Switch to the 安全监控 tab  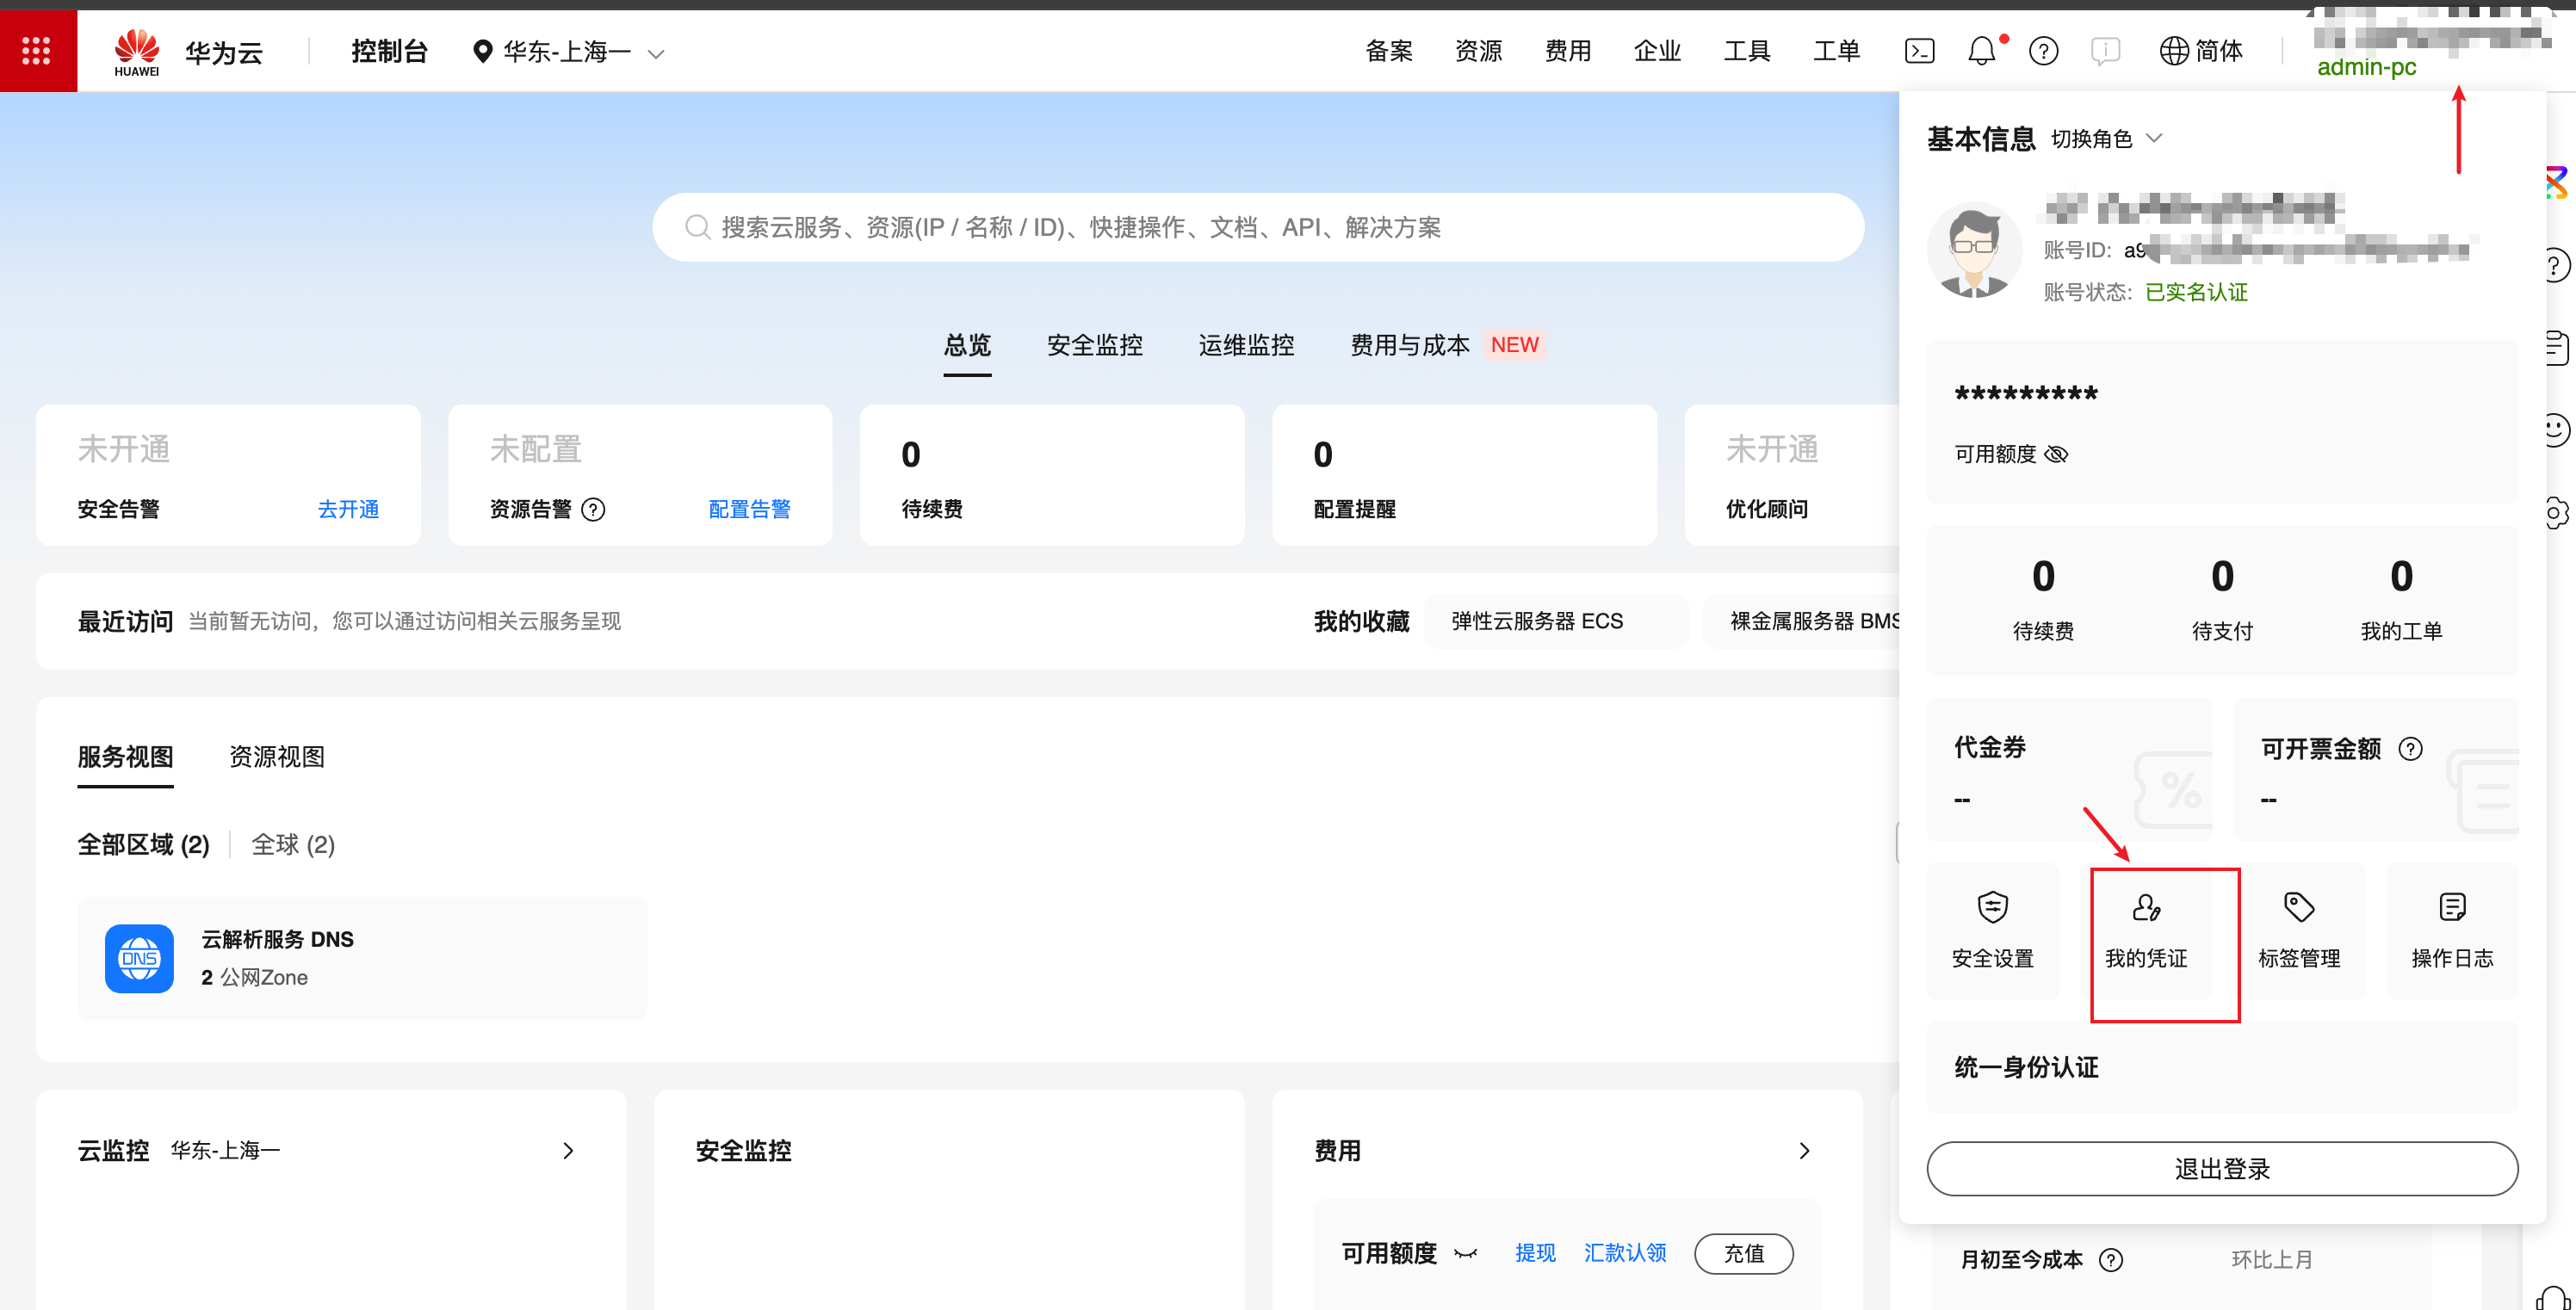click(1094, 346)
